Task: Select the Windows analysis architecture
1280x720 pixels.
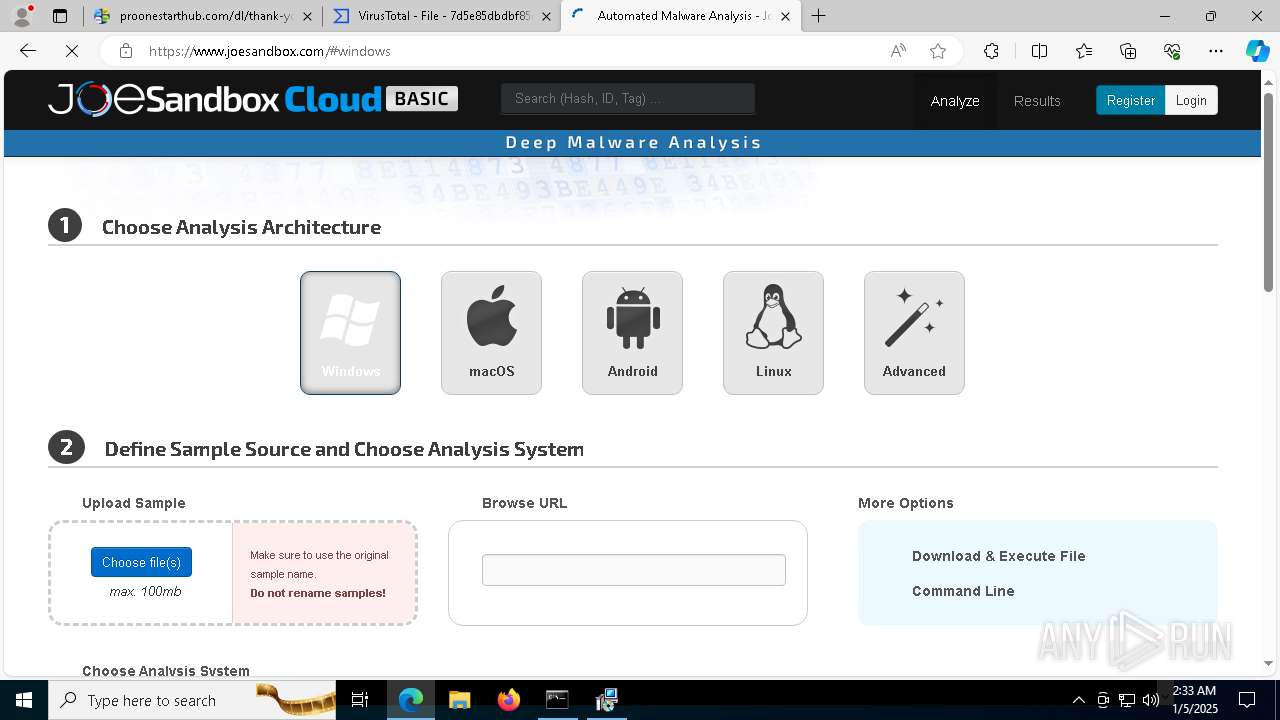Action: pos(350,333)
